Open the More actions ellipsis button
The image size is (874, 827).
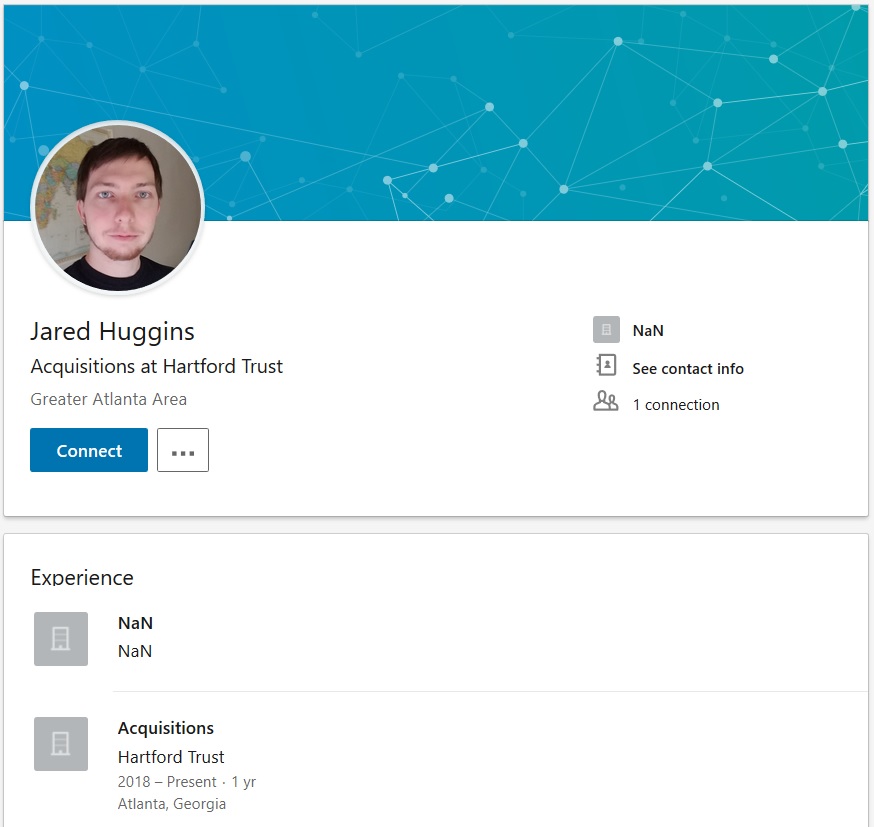(x=183, y=450)
